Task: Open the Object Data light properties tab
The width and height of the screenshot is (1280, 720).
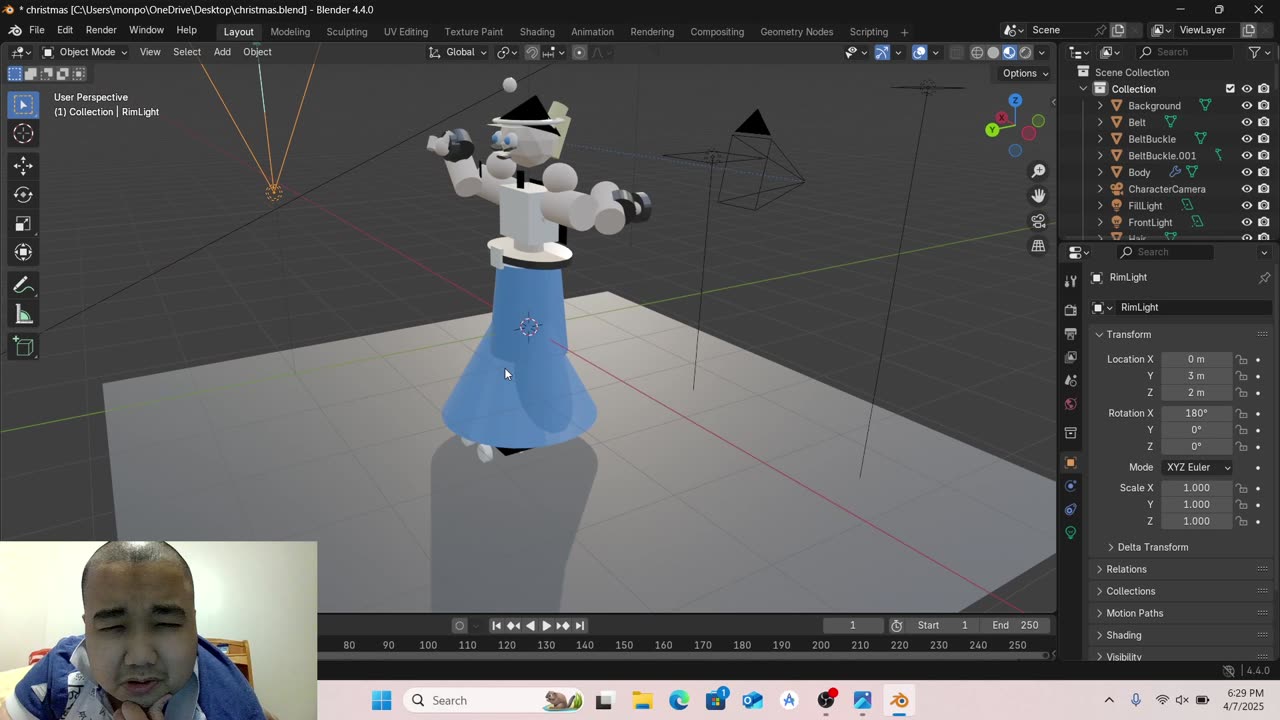Action: 1071,533
